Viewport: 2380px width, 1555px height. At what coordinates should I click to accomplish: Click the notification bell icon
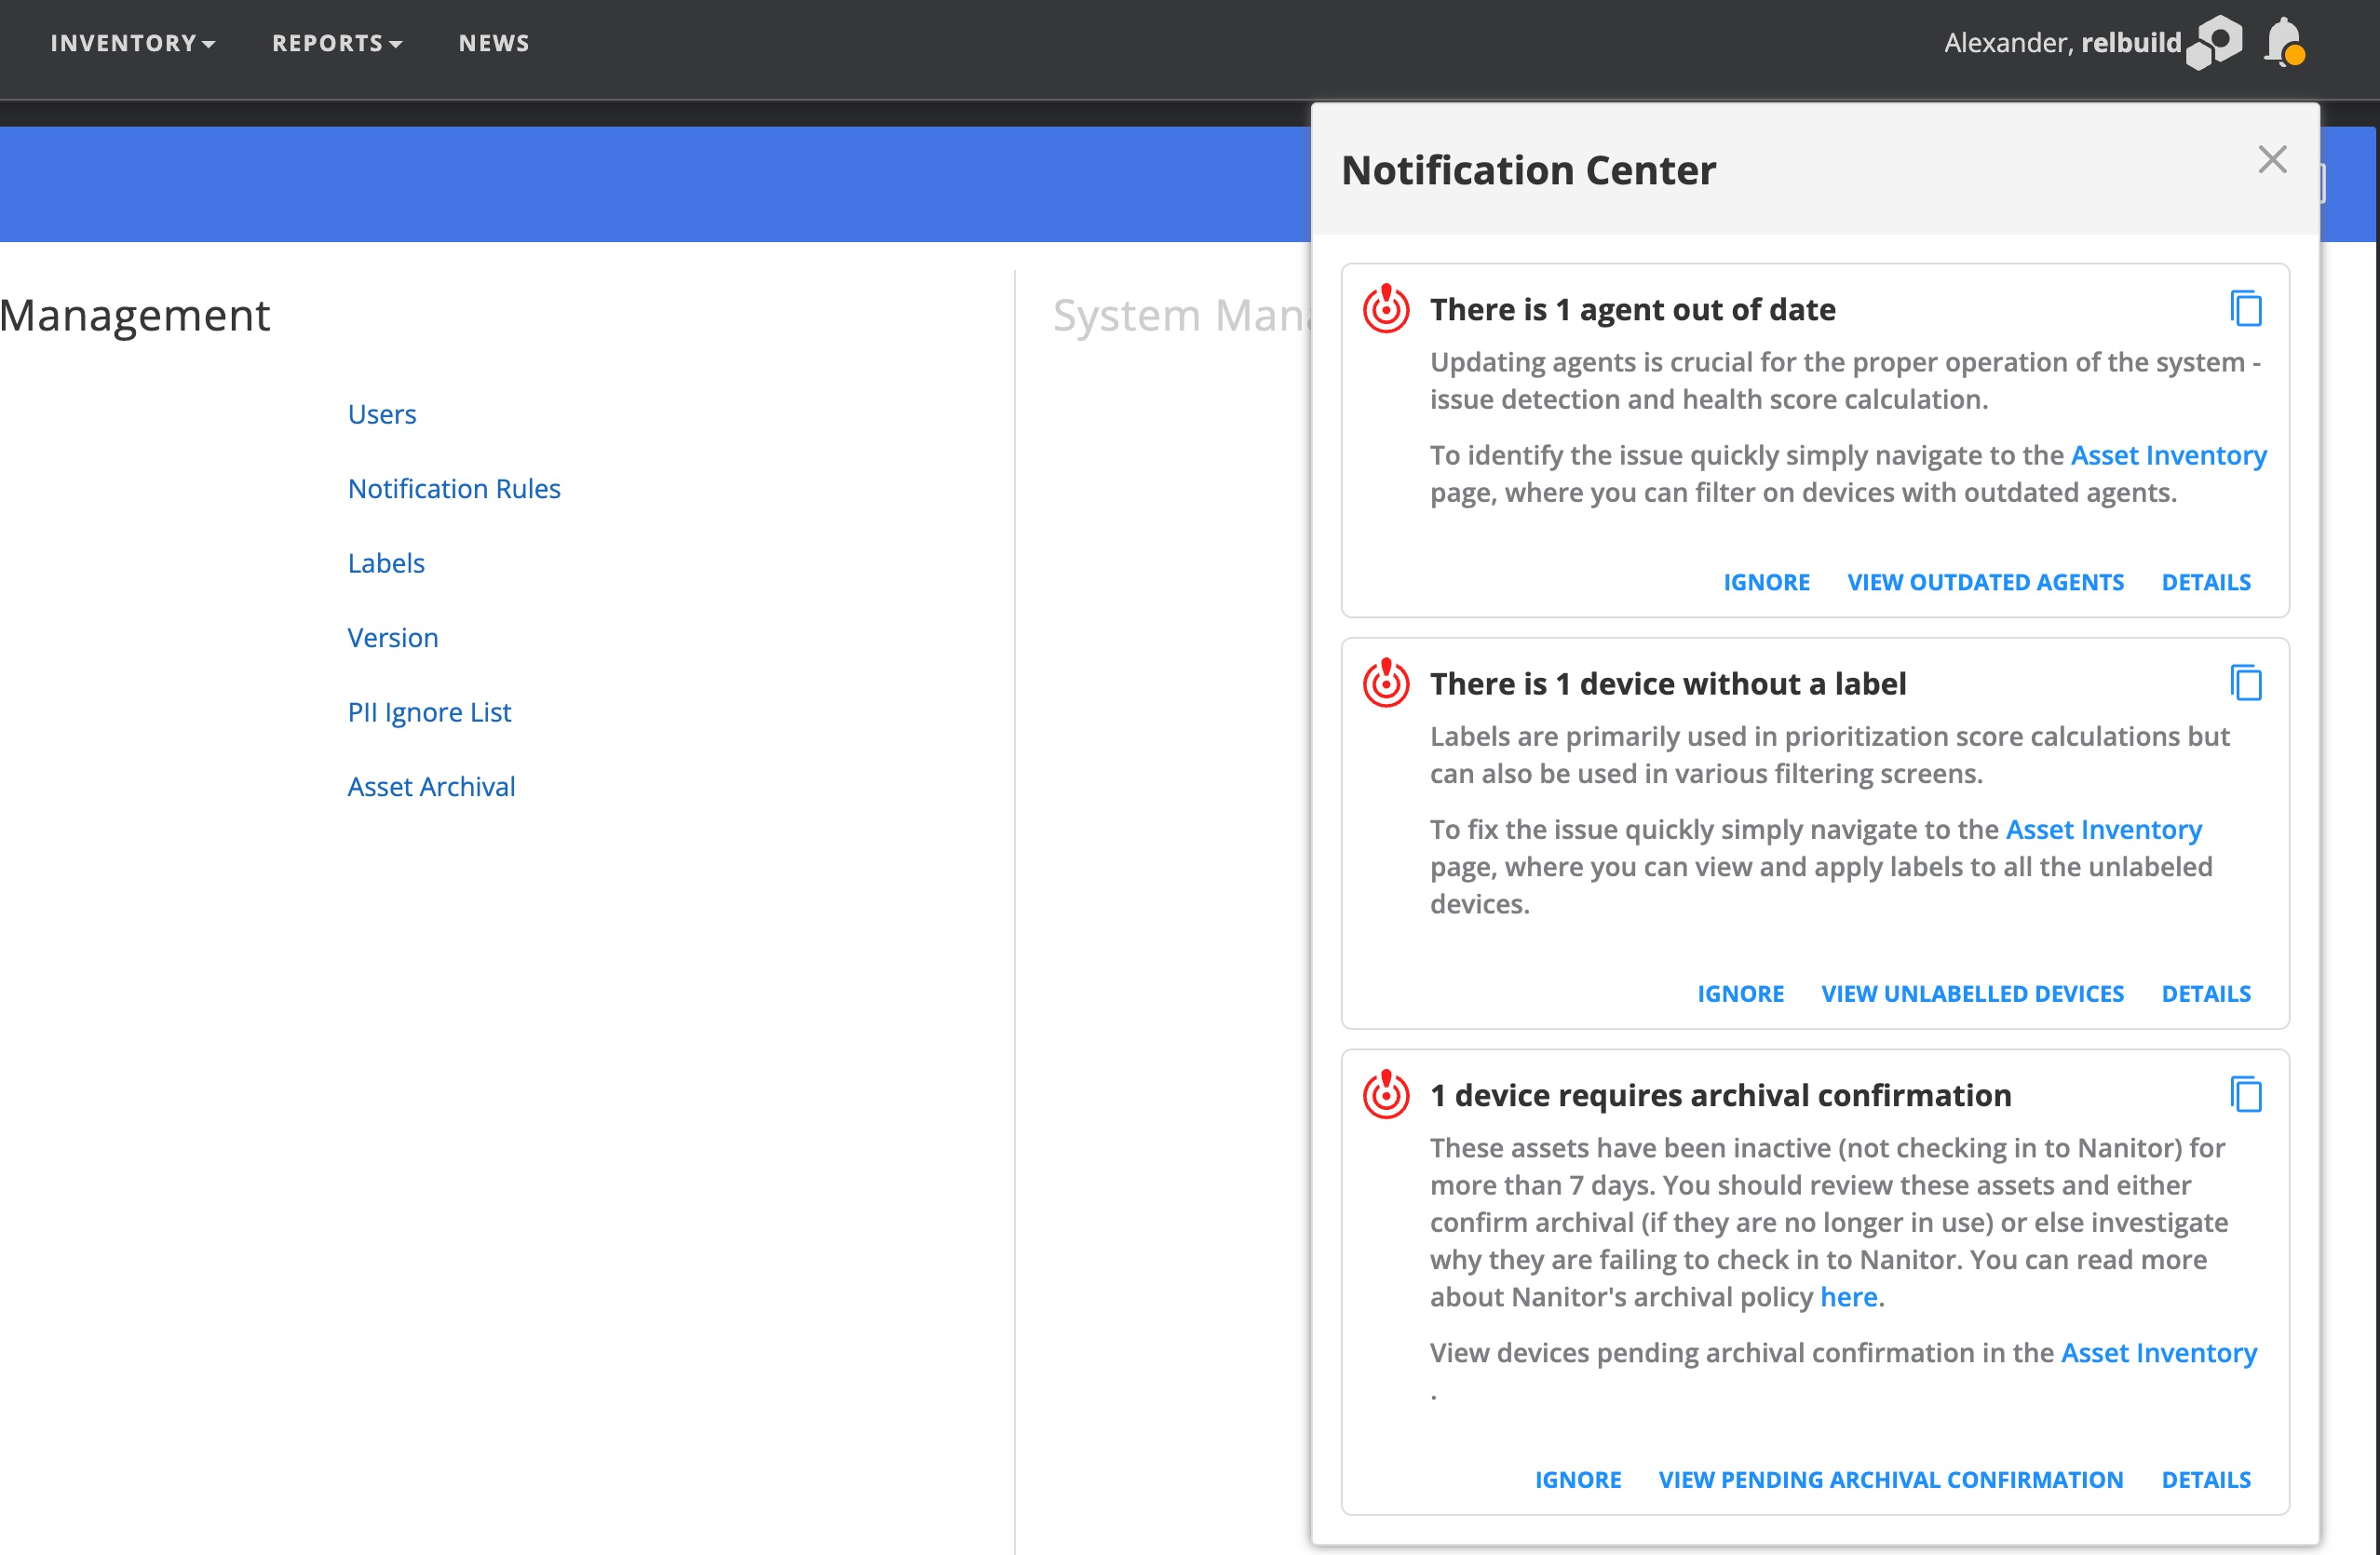click(x=2283, y=42)
